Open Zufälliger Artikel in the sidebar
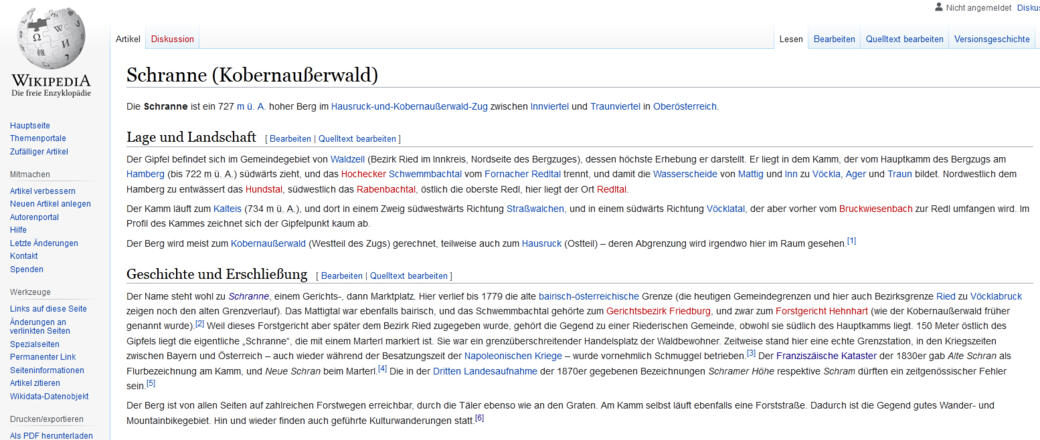This screenshot has height=440, width=1040. 39,151
